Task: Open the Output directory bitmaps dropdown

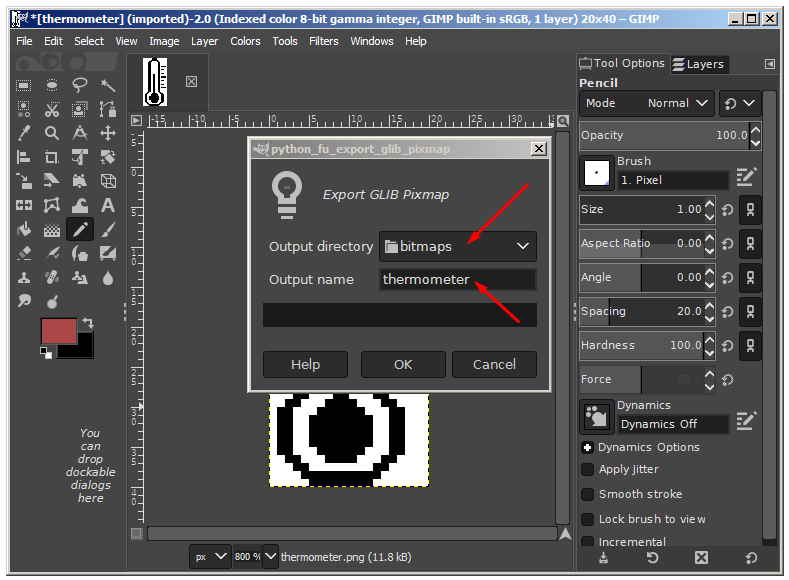Action: pyautogui.click(x=458, y=246)
